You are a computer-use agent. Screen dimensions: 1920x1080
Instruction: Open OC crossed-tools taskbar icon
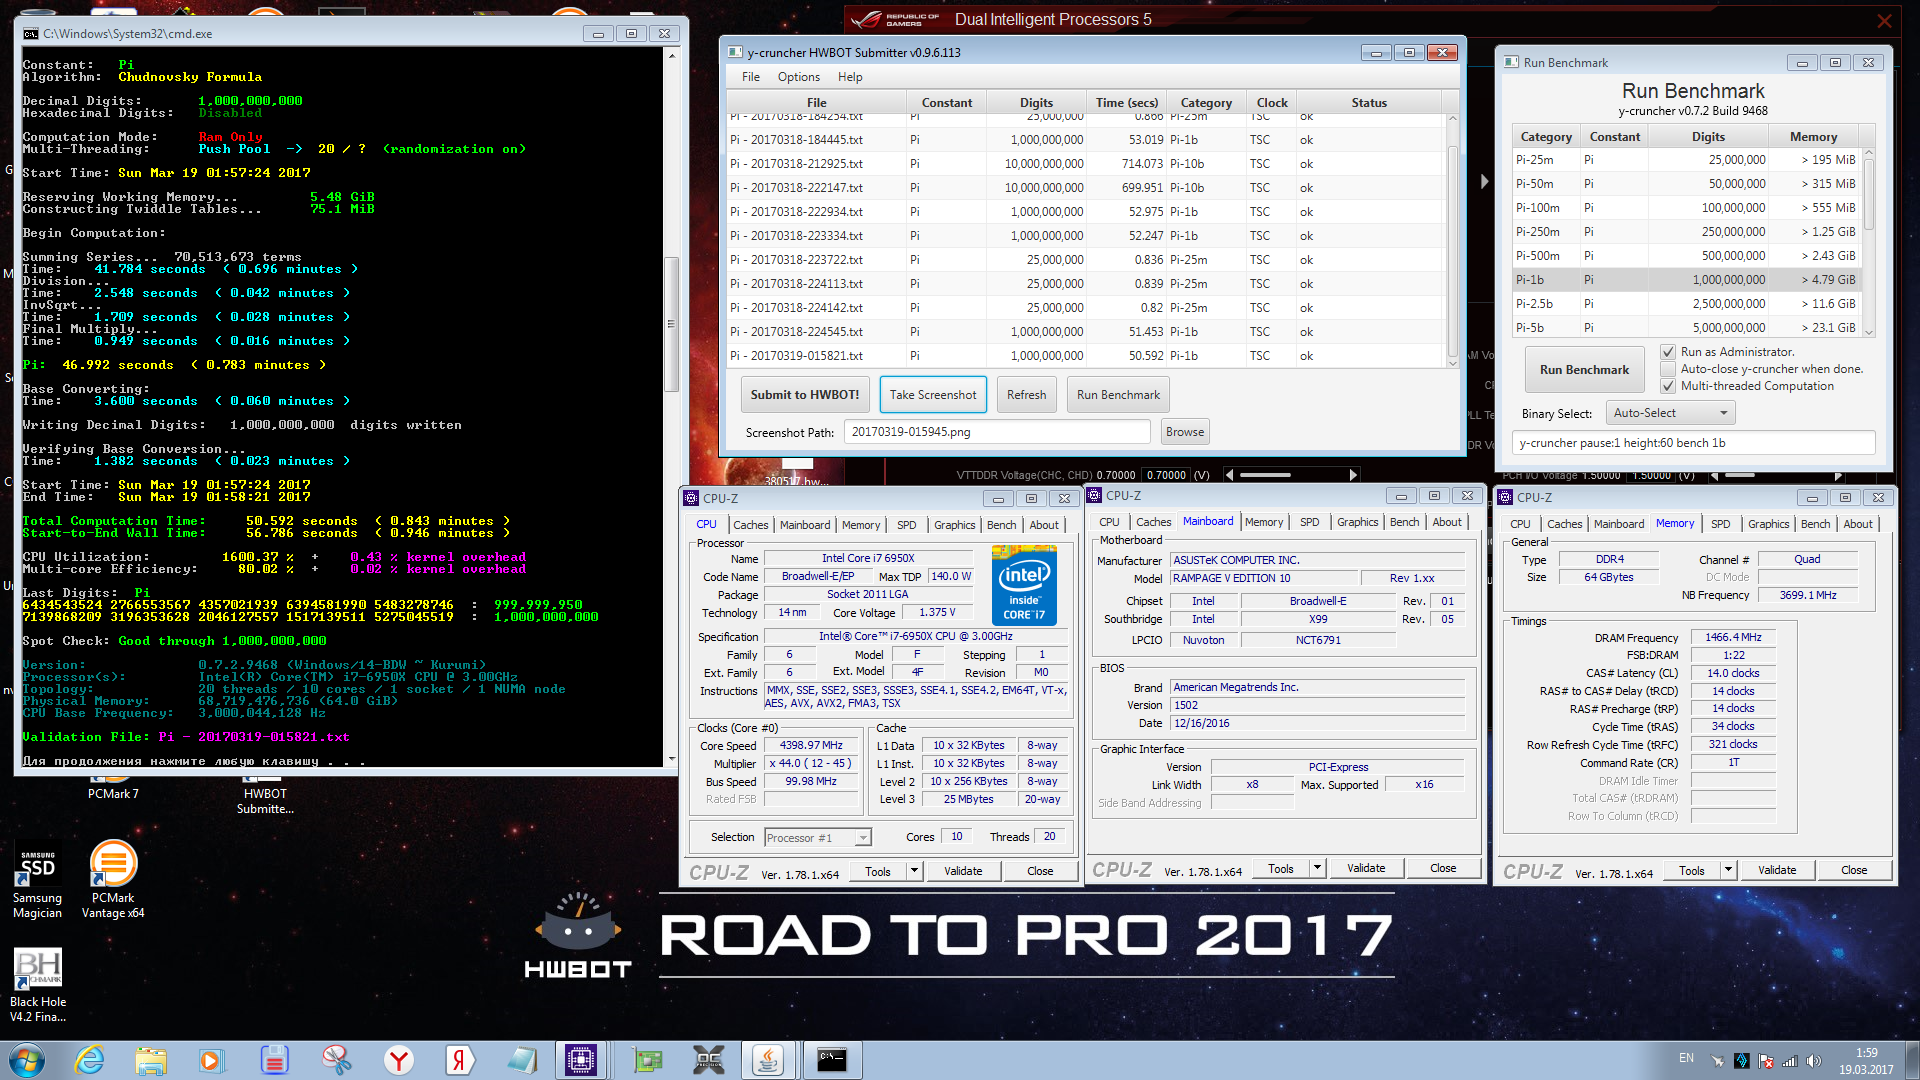[708, 1060]
